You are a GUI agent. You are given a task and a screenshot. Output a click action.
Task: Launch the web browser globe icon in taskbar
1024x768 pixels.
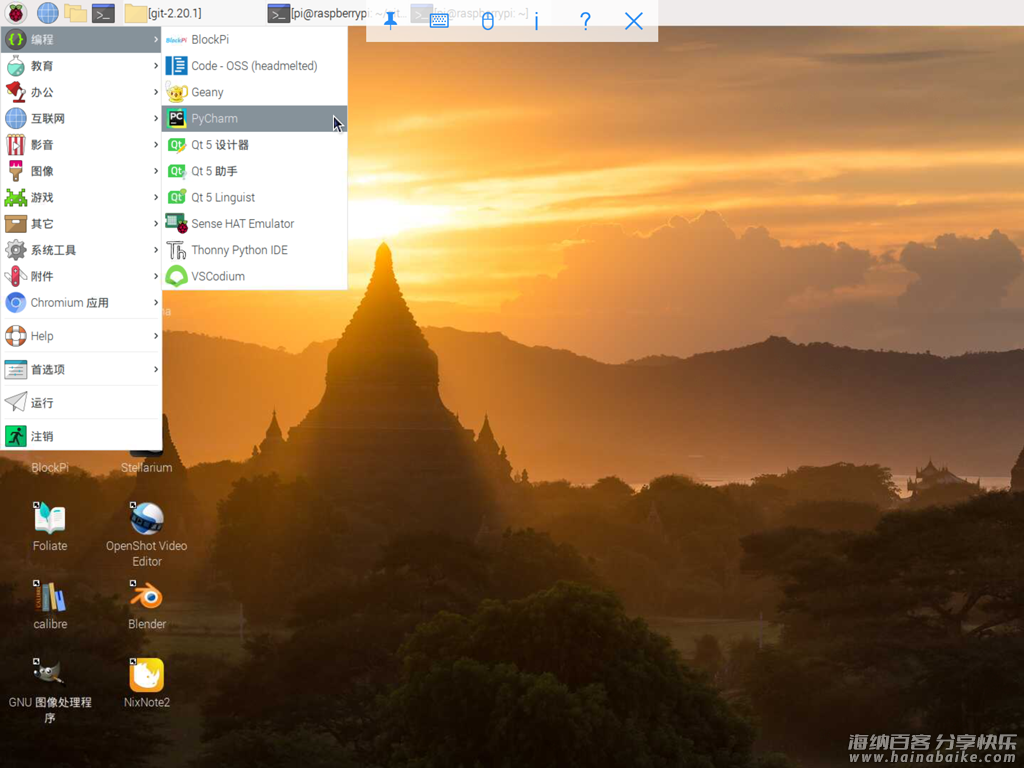pos(47,12)
